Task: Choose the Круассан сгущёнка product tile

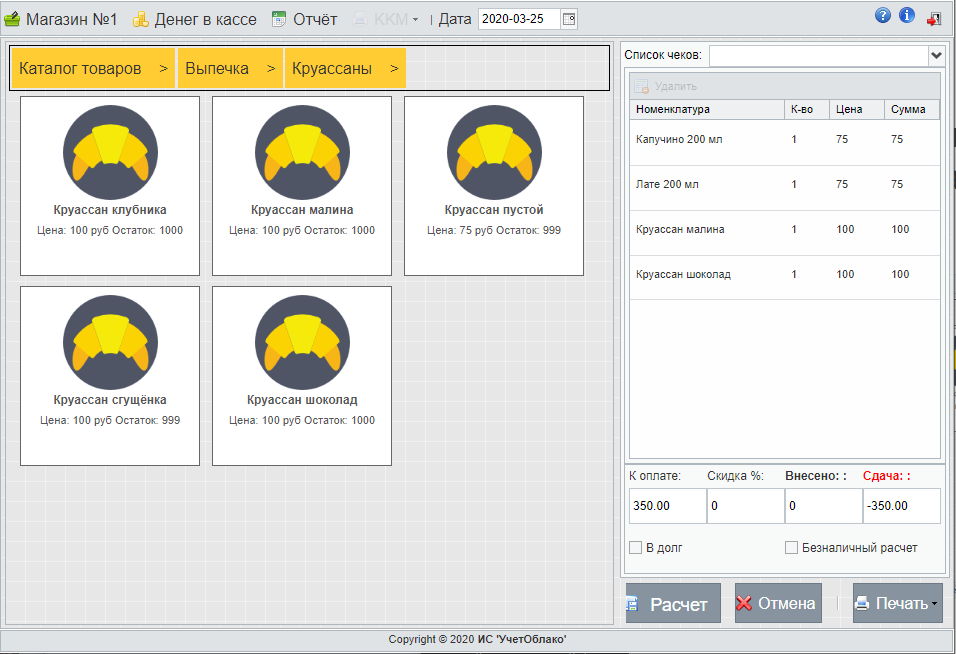Action: [x=110, y=375]
